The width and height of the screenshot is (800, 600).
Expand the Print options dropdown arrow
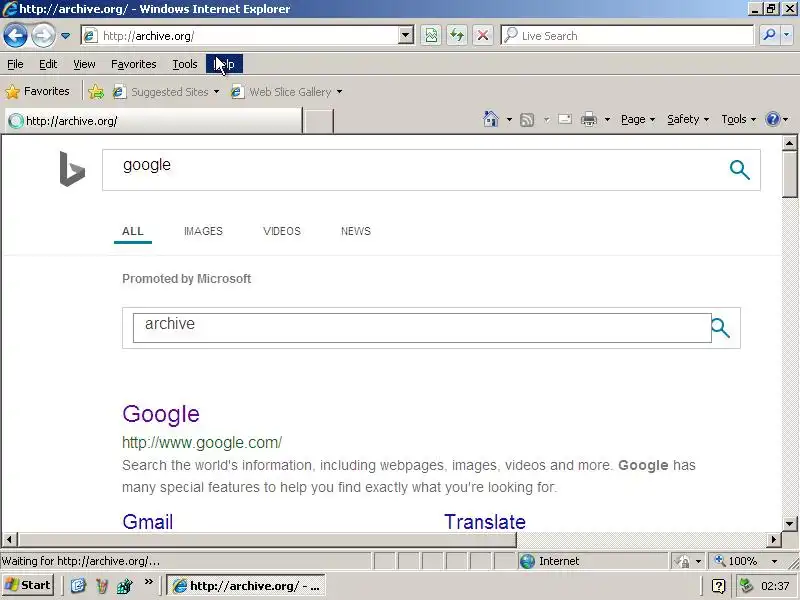point(607,119)
